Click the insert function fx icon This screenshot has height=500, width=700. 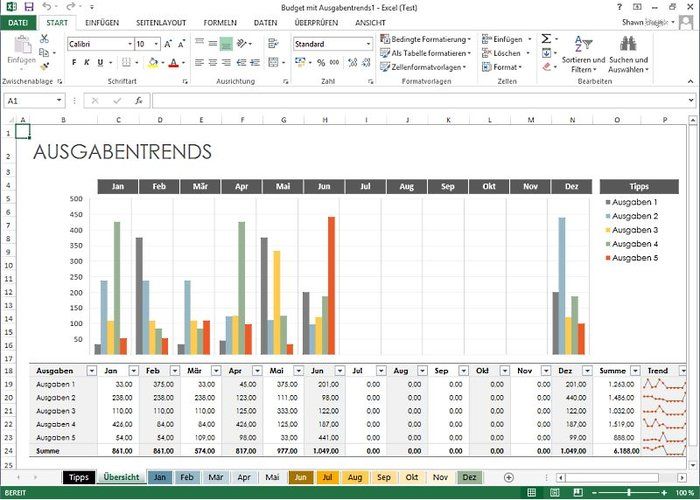138,100
